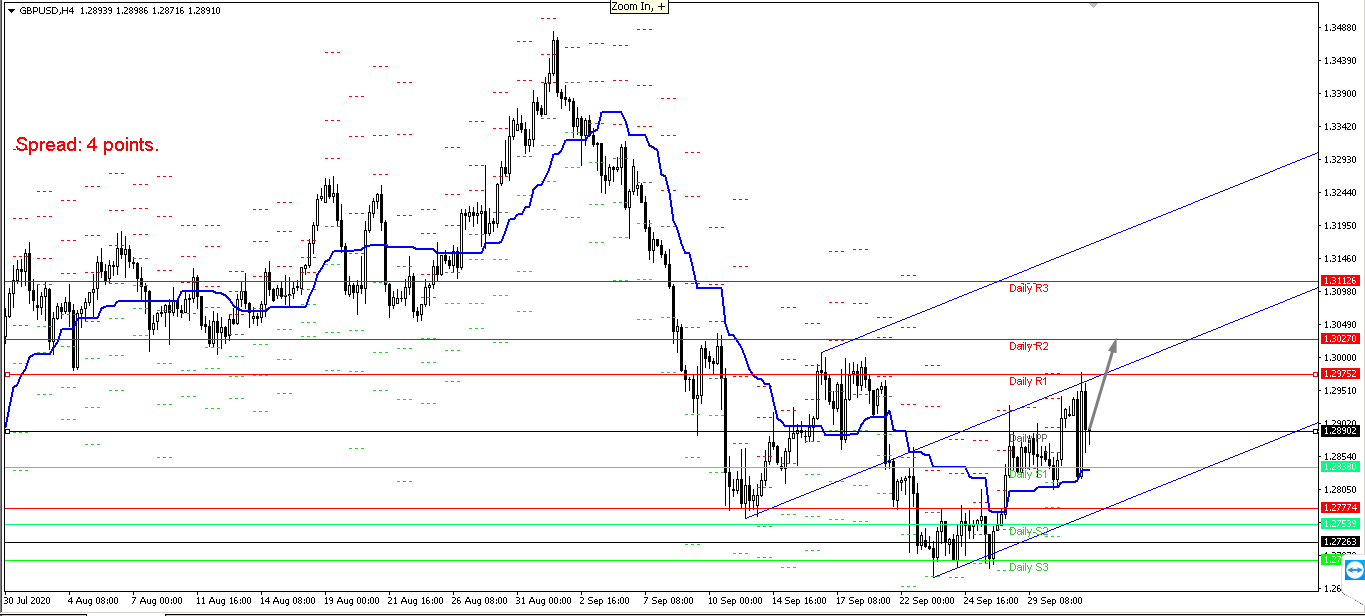
Task: Click the 30 Jul 2020 date label
Action: pos(27,602)
